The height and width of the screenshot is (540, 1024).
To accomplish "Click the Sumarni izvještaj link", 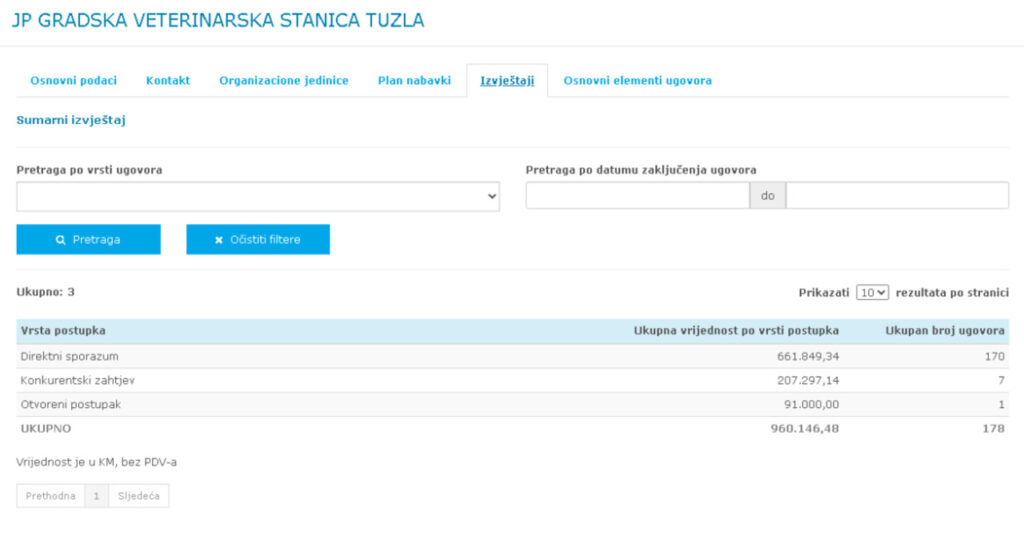I will pyautogui.click(x=71, y=120).
